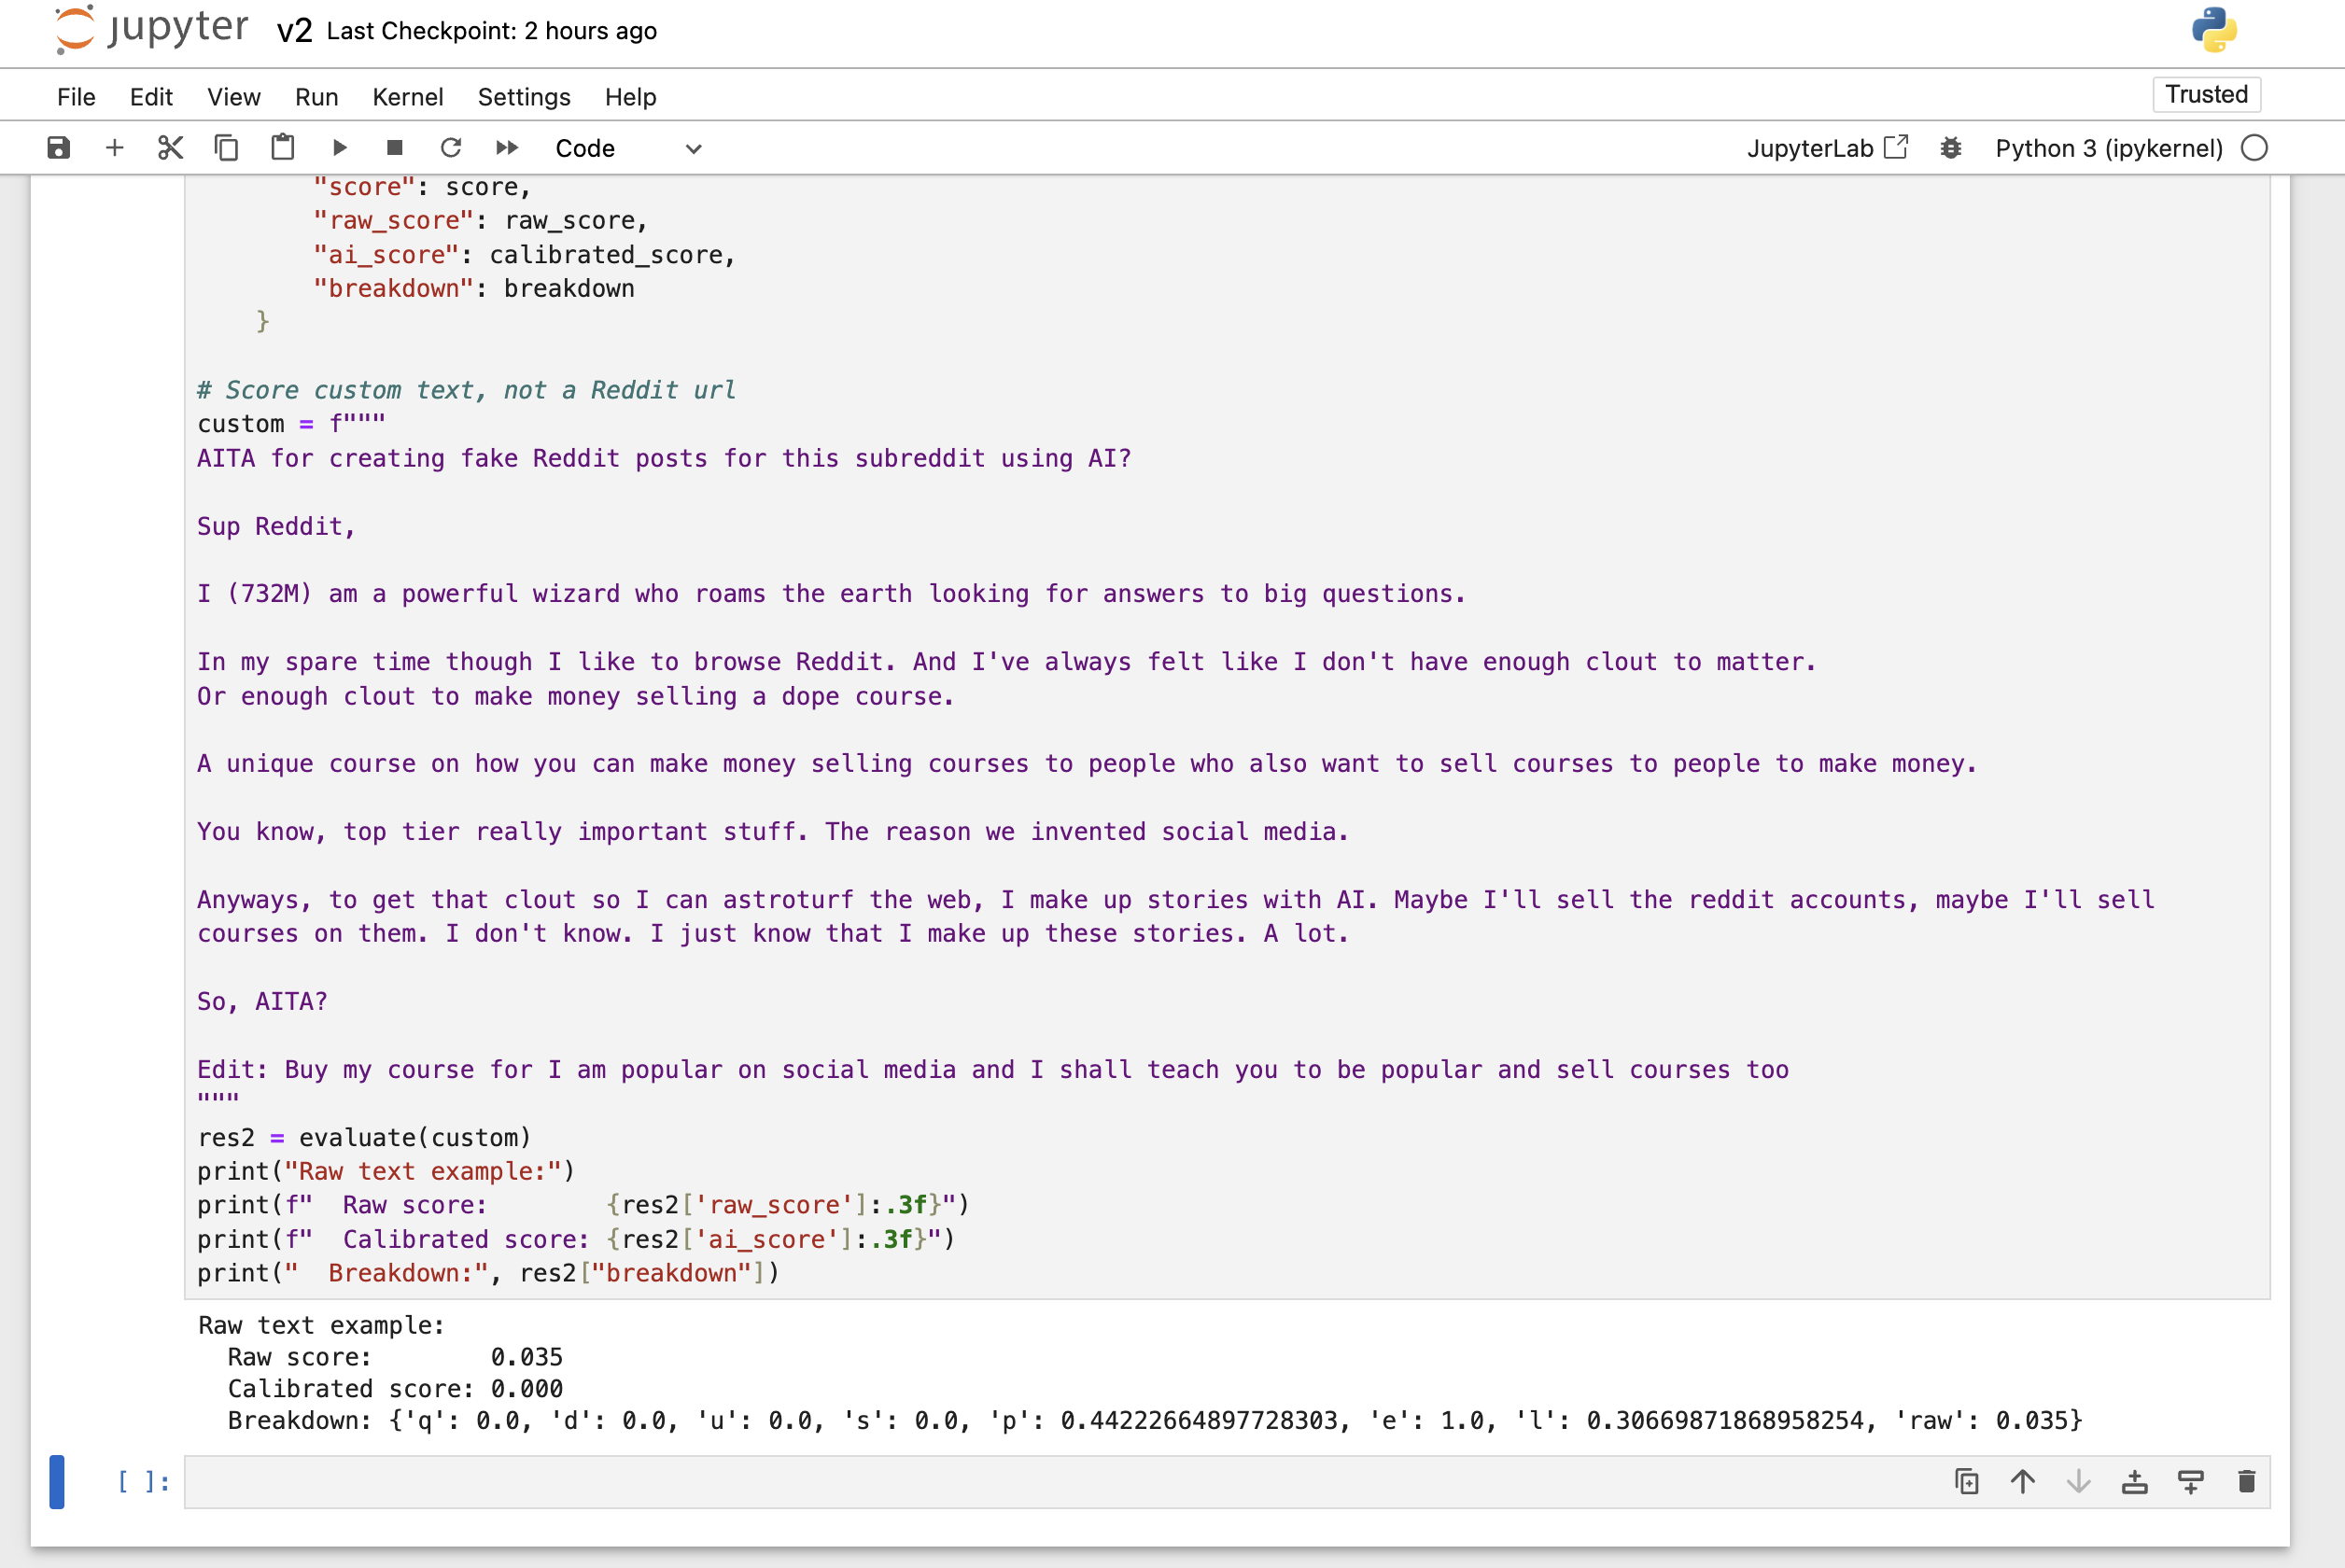Click the Trusted notebook status
The width and height of the screenshot is (2345, 1568).
(2206, 94)
